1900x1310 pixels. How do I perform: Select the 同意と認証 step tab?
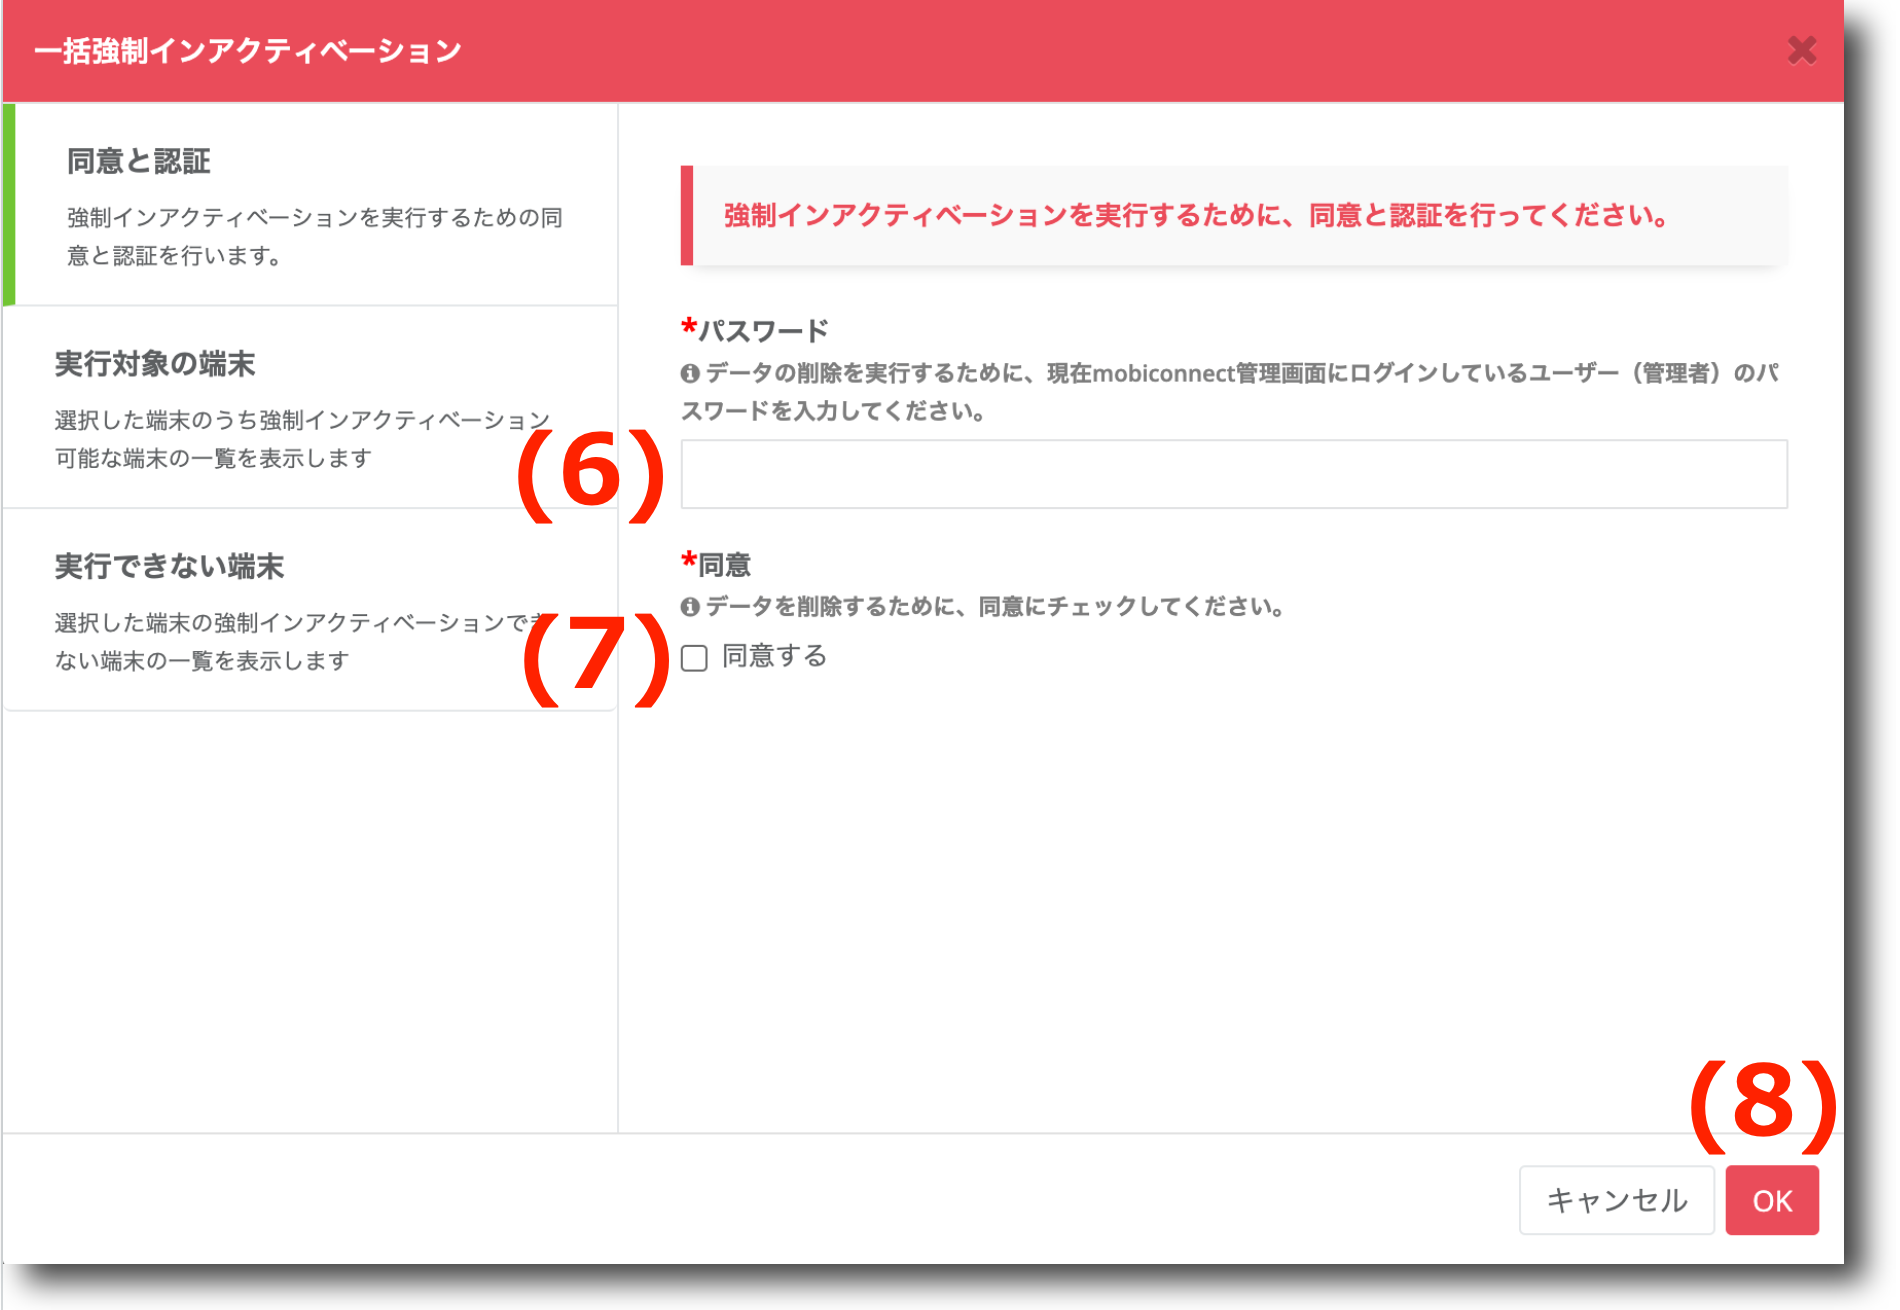tap(311, 204)
